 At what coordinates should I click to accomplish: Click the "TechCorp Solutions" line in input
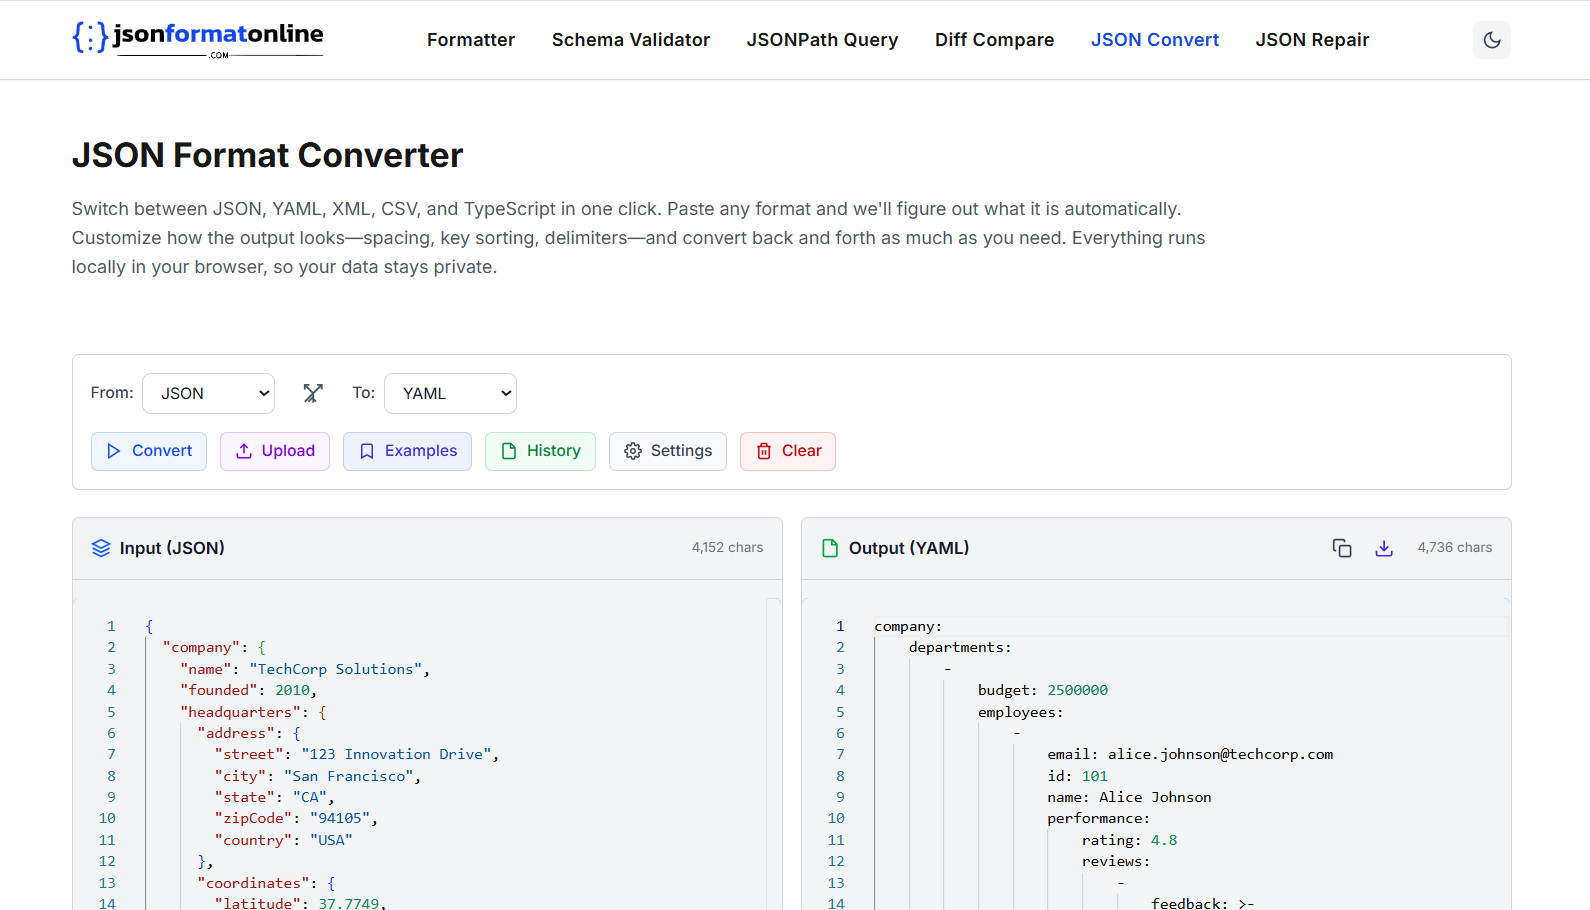pos(305,669)
